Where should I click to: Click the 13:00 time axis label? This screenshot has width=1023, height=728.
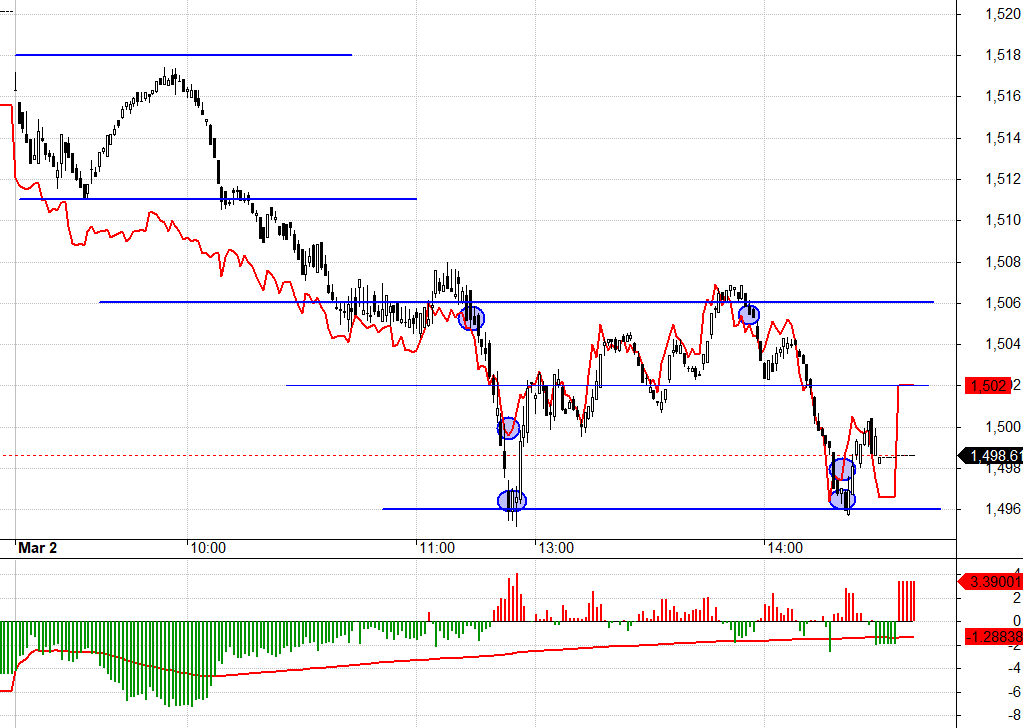(555, 548)
